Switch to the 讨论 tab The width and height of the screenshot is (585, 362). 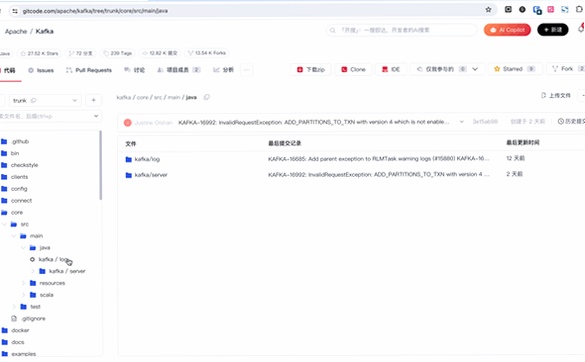point(135,70)
